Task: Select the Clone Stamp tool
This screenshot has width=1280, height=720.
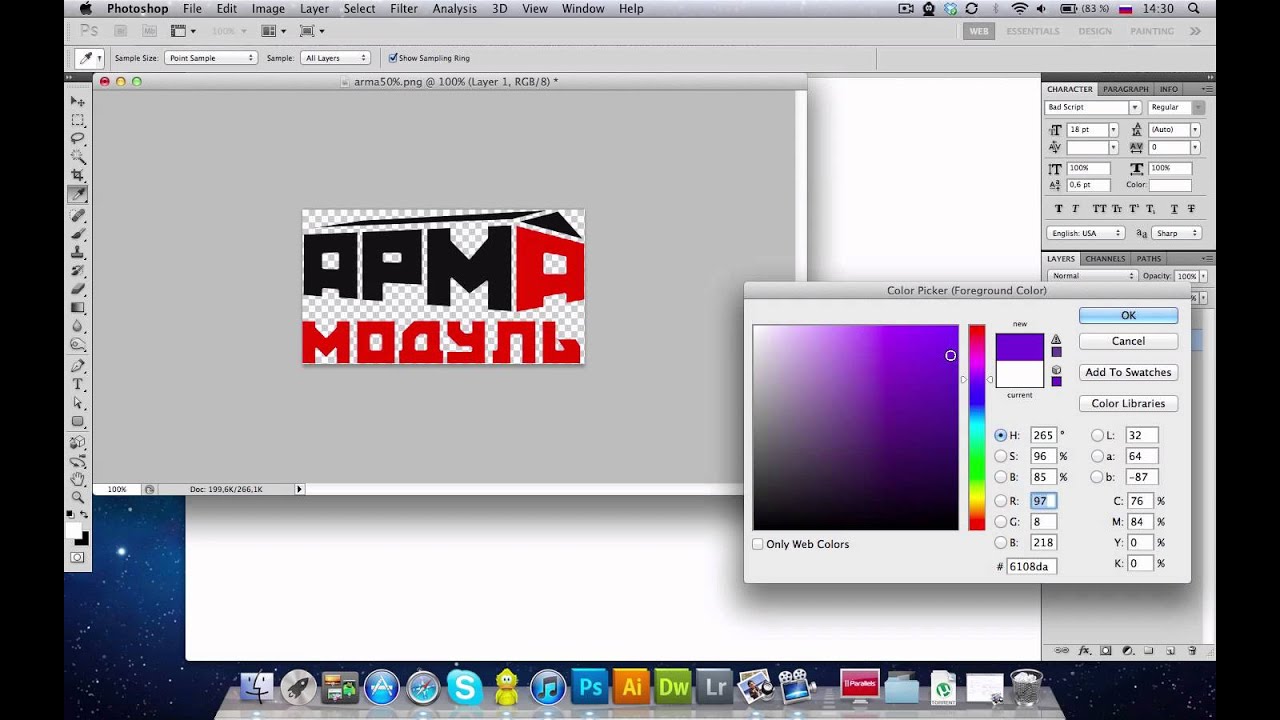Action: click(77, 252)
